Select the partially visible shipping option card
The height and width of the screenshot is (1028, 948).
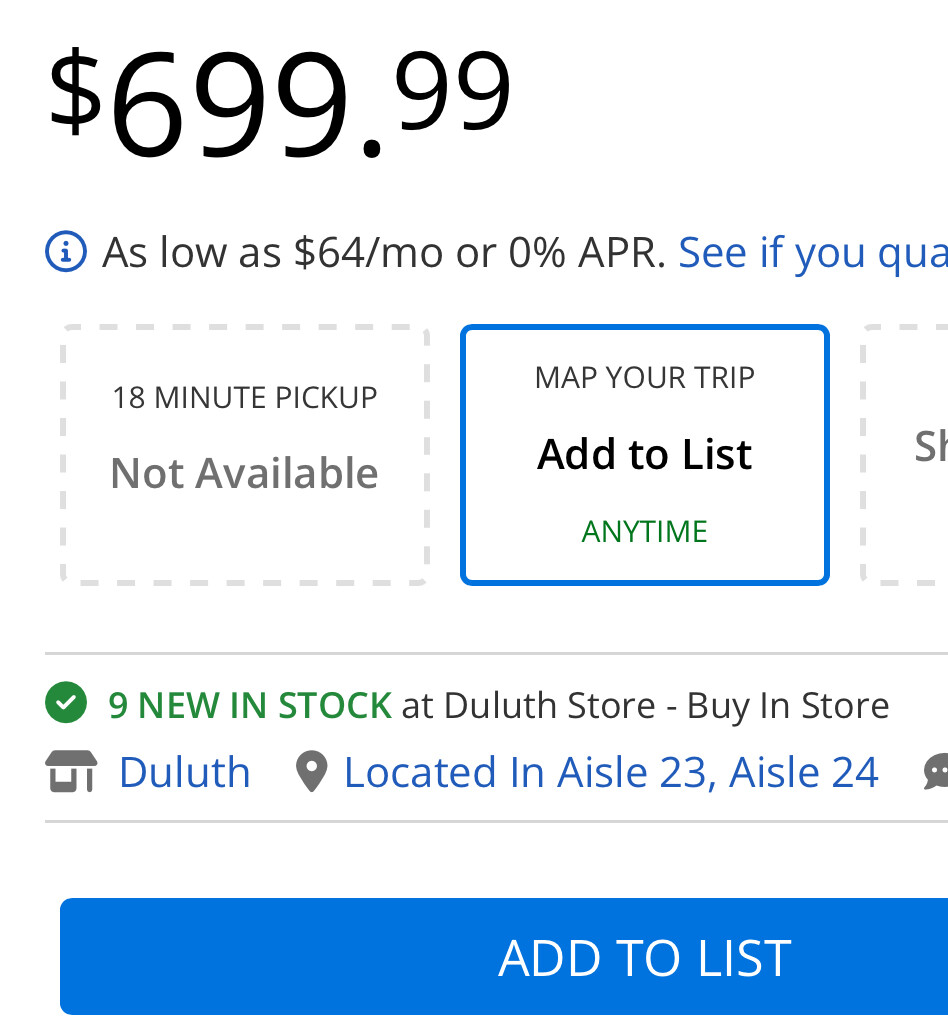[905, 454]
